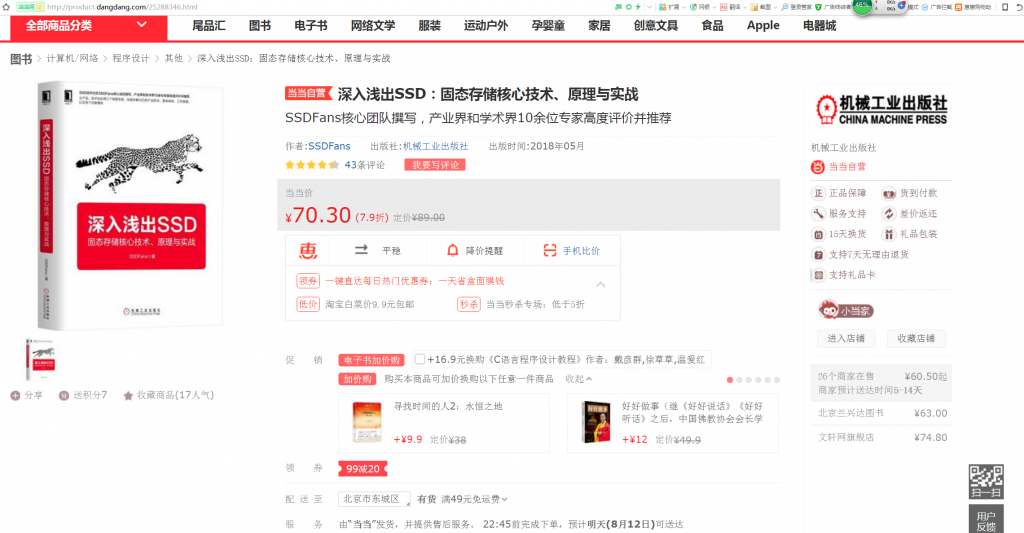The image size is (1024, 533).
Task: Open the 尾品汇 navigation tab
Action: [208, 26]
